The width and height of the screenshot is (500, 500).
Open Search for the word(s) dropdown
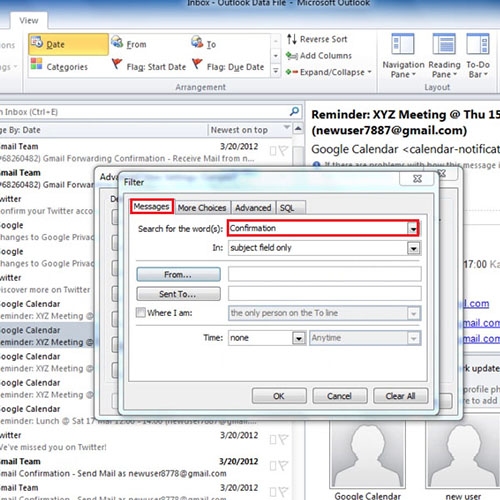point(413,228)
